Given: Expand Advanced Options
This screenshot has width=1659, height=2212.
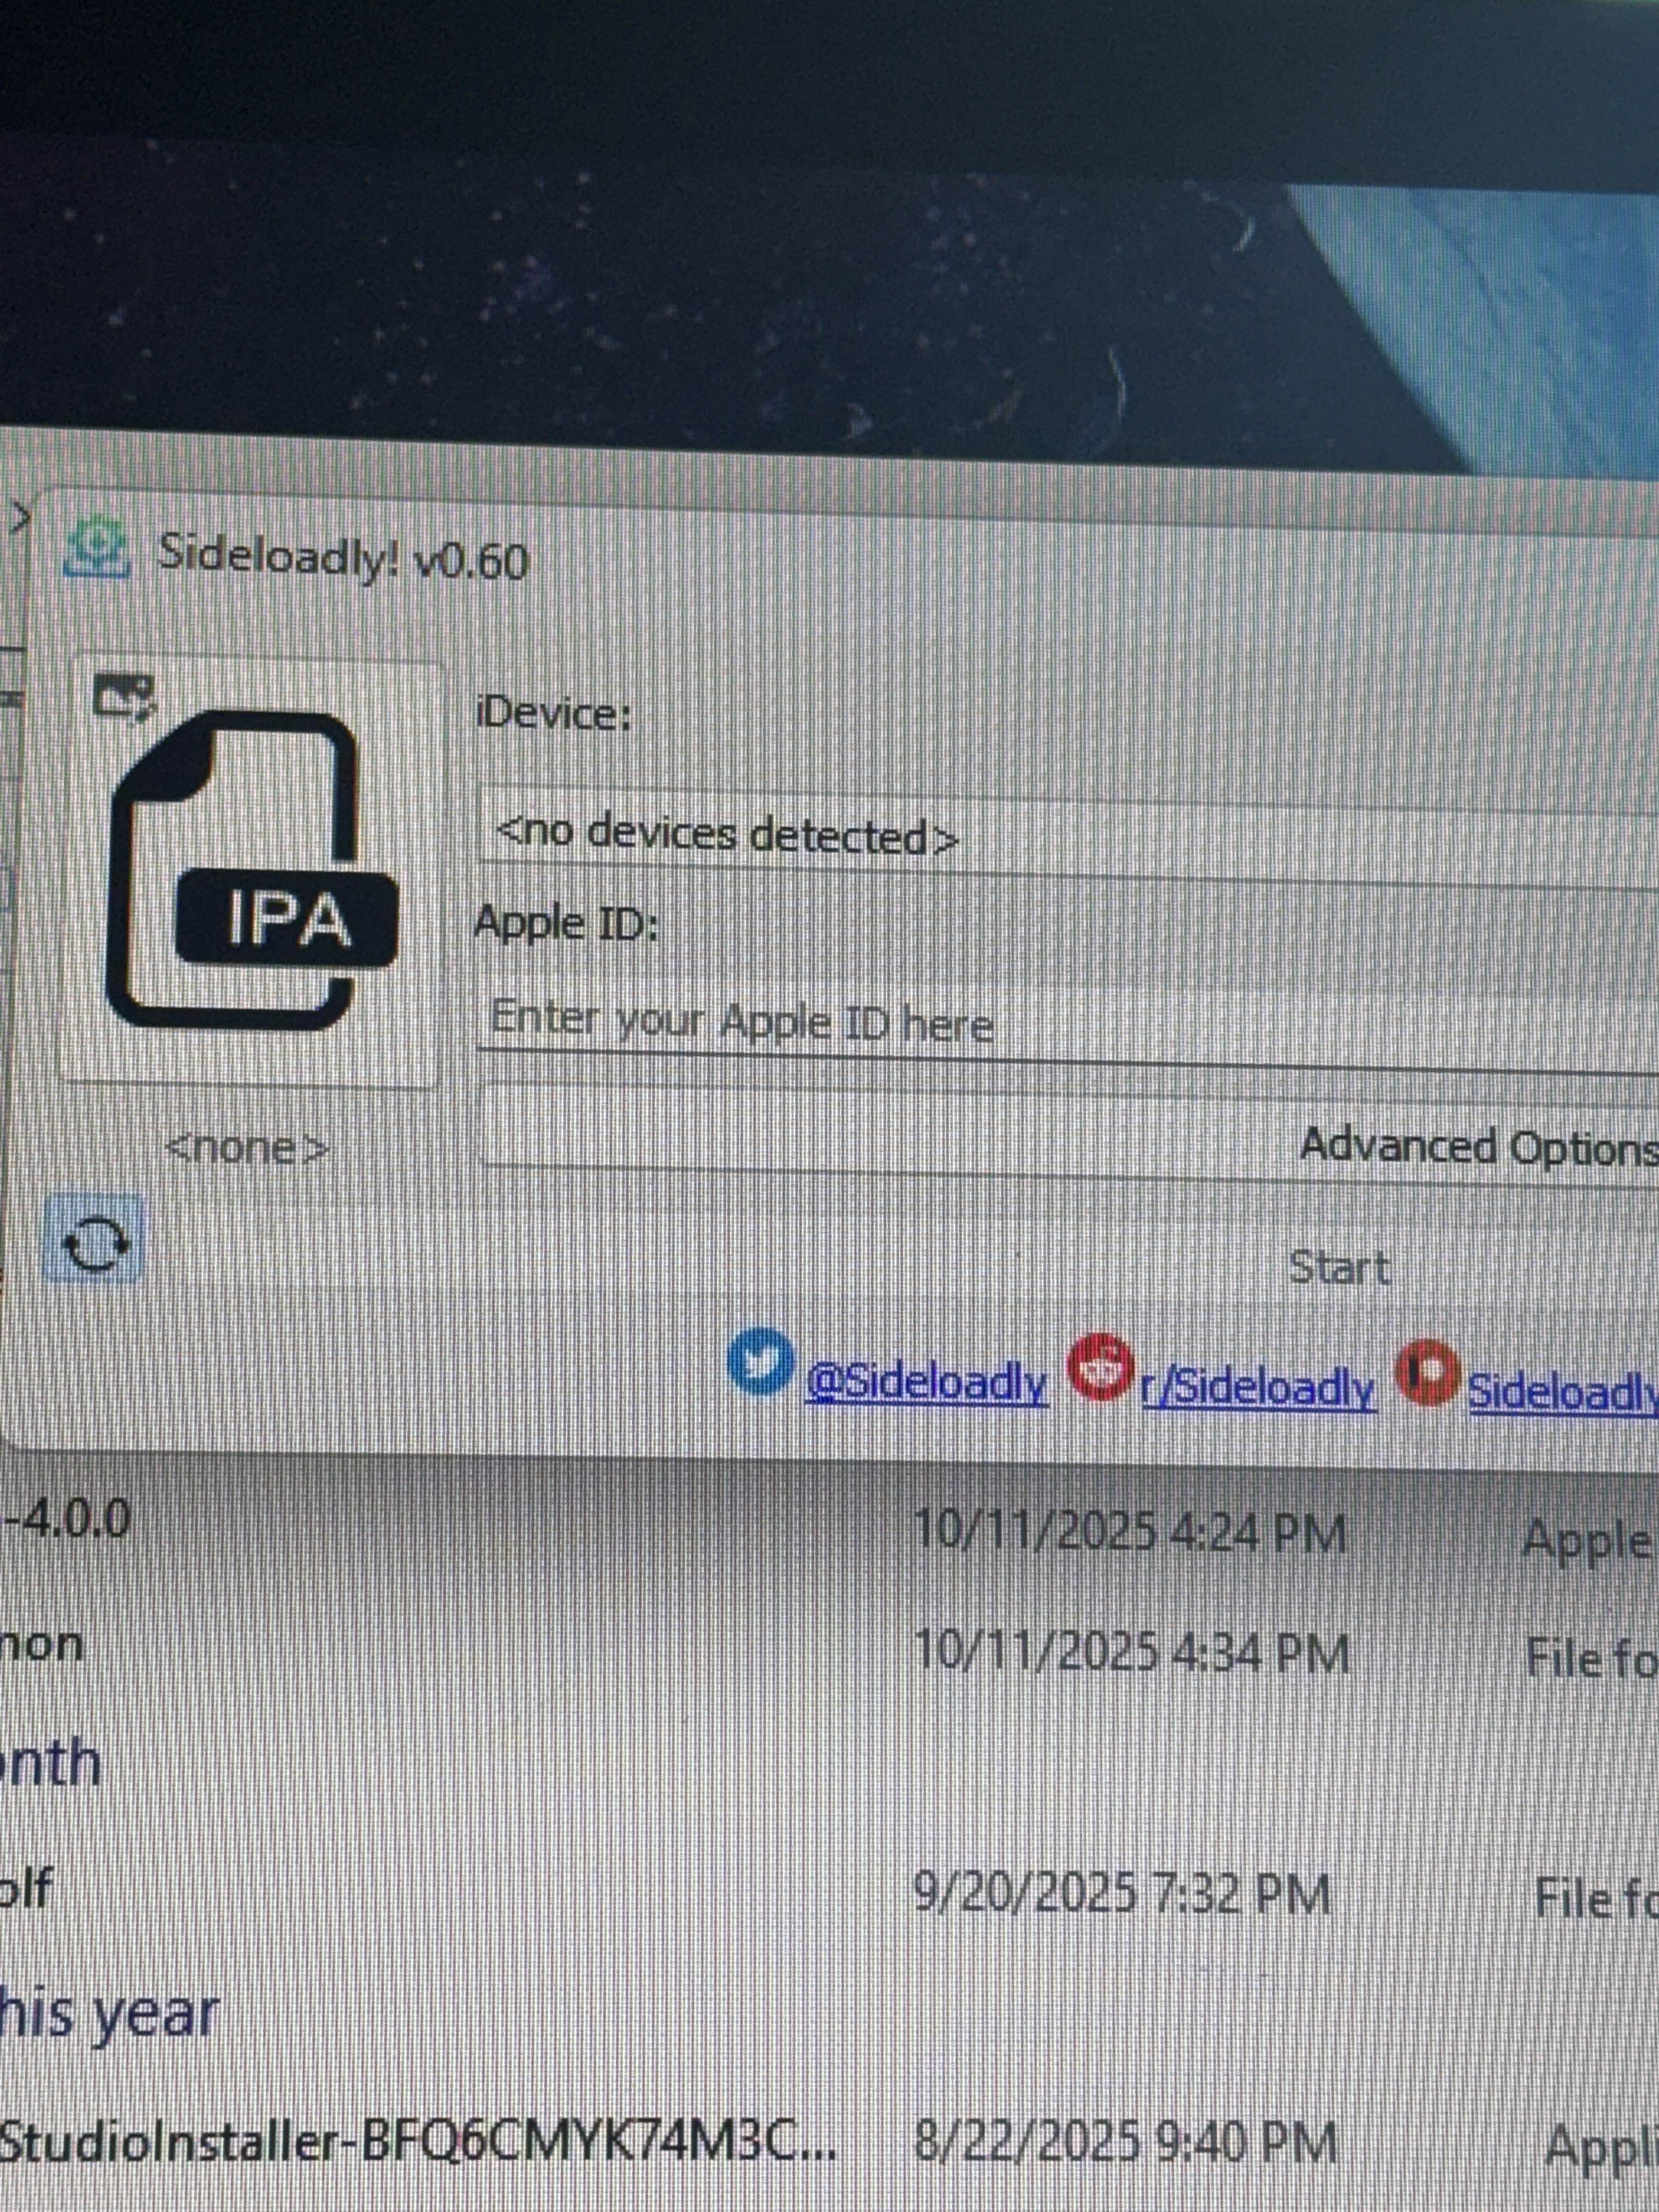Looking at the screenshot, I should point(1476,1146).
